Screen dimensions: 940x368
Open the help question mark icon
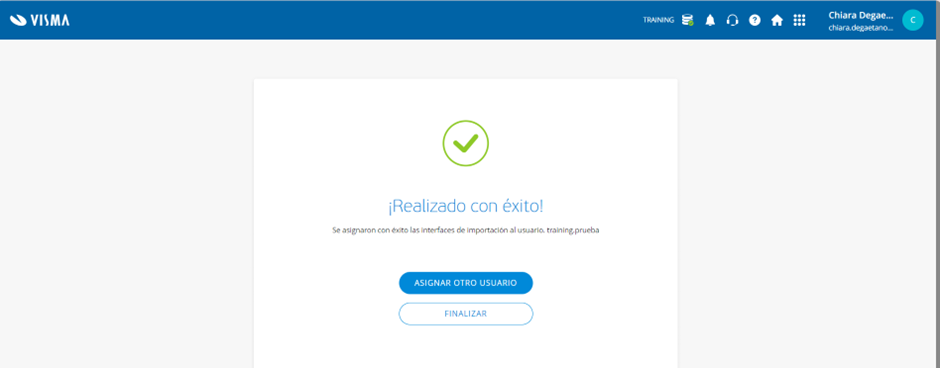point(755,20)
